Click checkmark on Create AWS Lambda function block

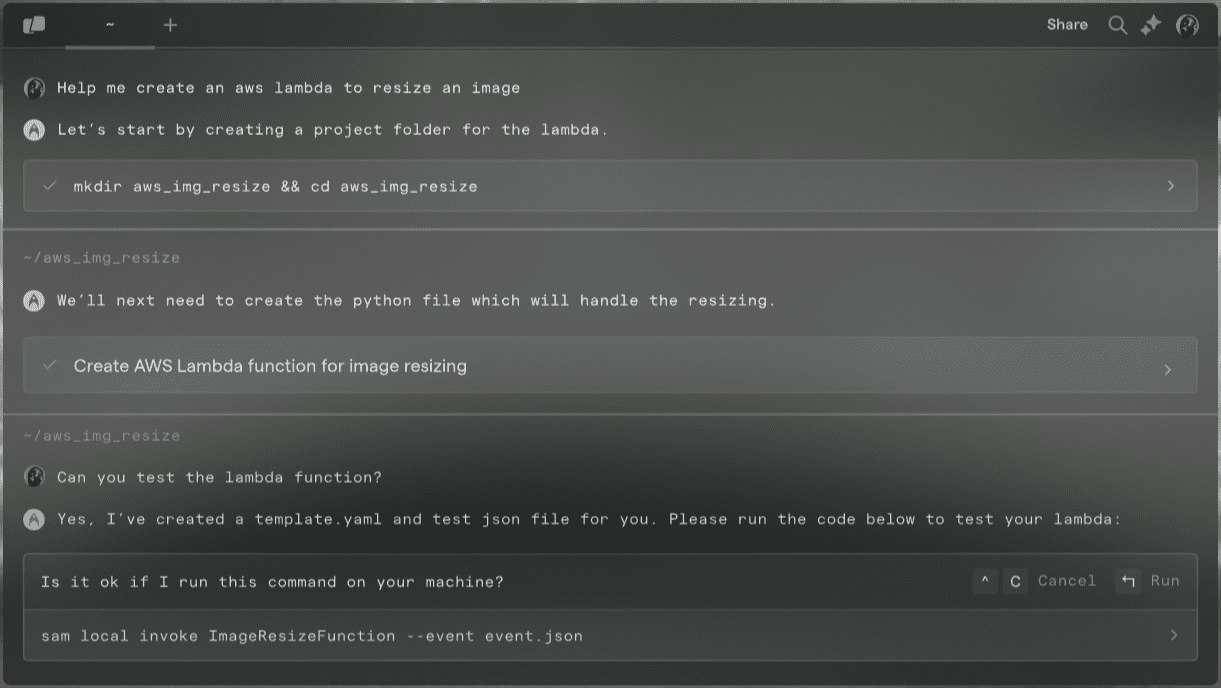coord(49,366)
